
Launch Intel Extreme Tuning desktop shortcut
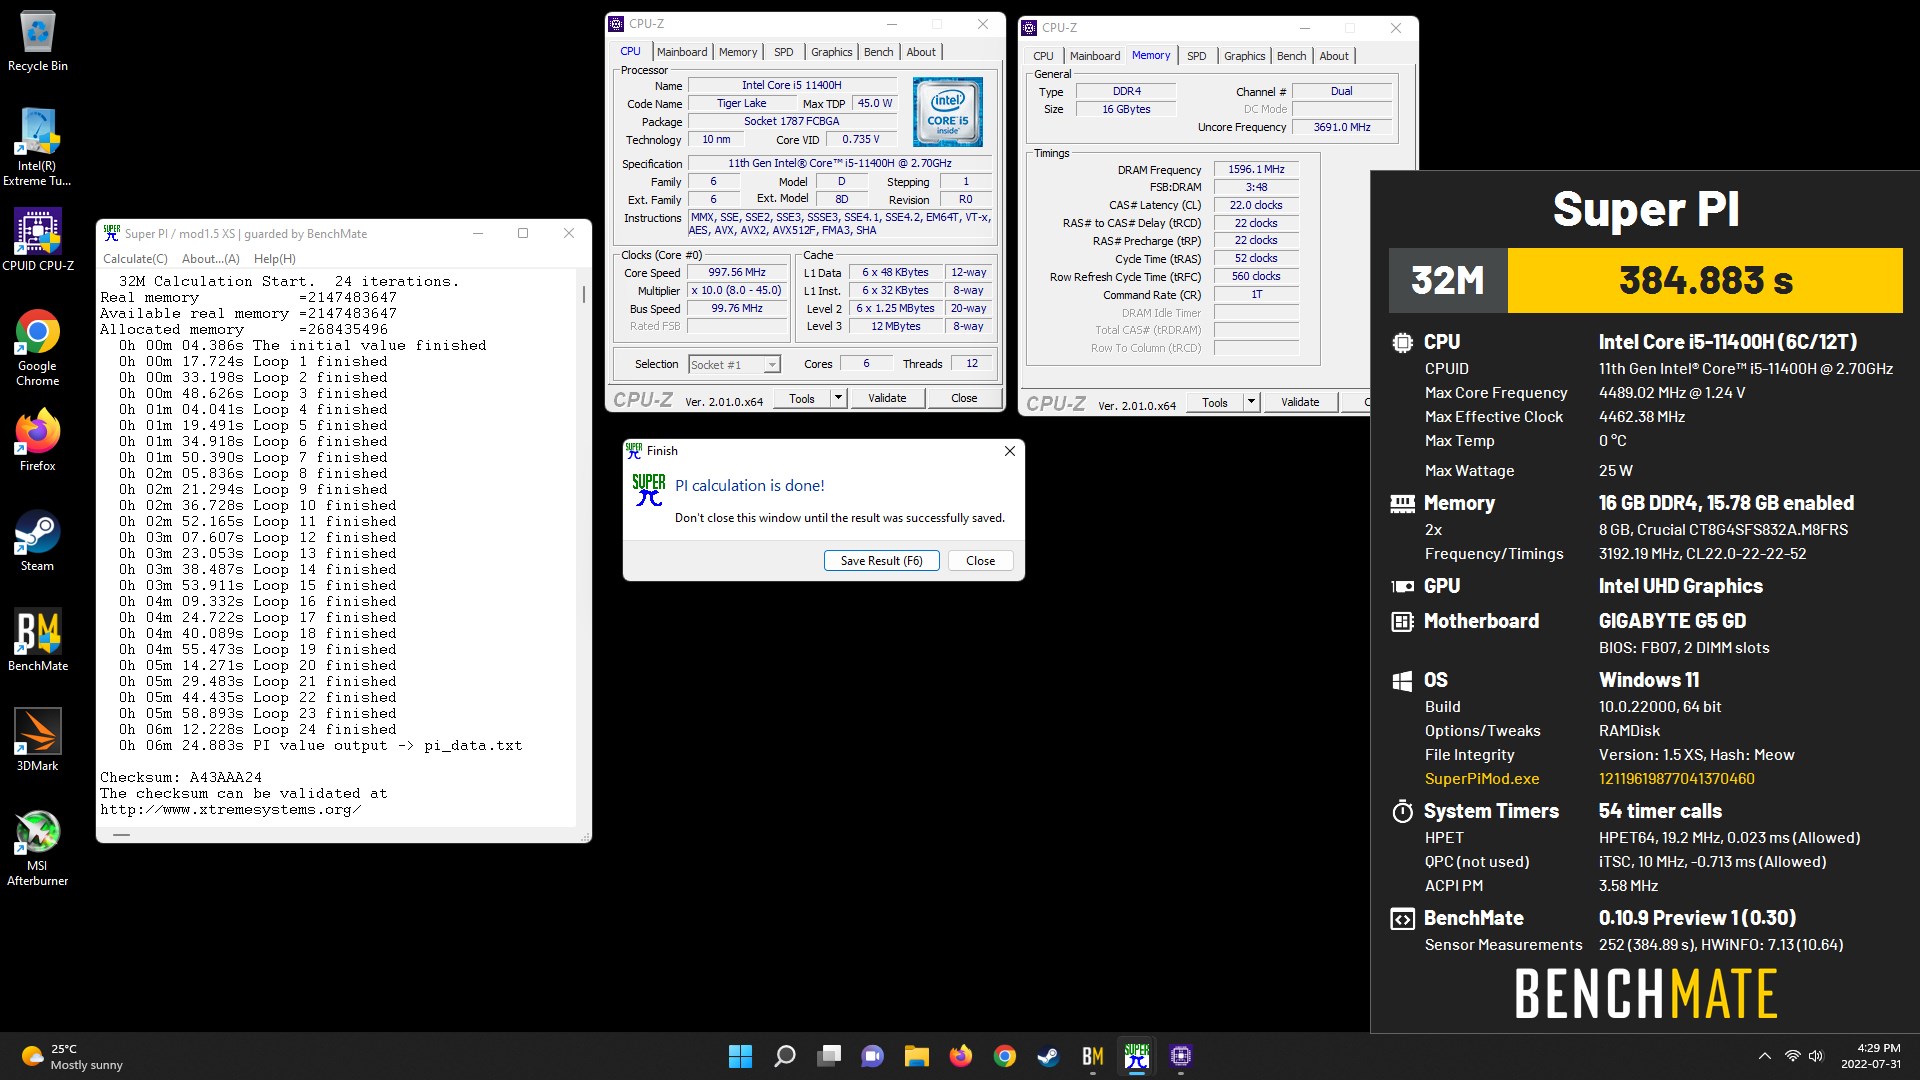38,147
